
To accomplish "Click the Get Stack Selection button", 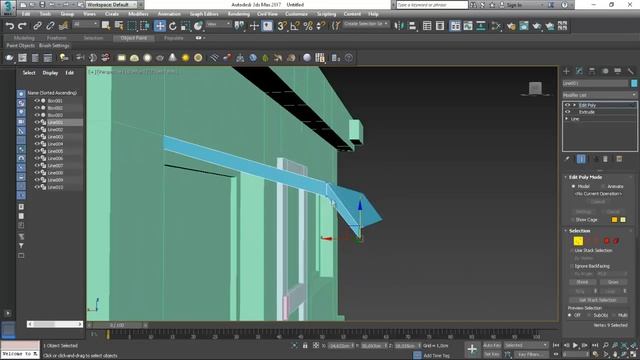I will [598, 300].
